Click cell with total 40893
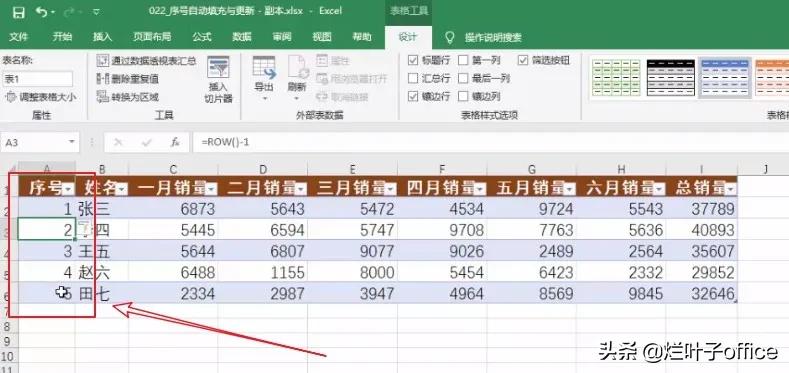789x373 pixels. (701, 230)
